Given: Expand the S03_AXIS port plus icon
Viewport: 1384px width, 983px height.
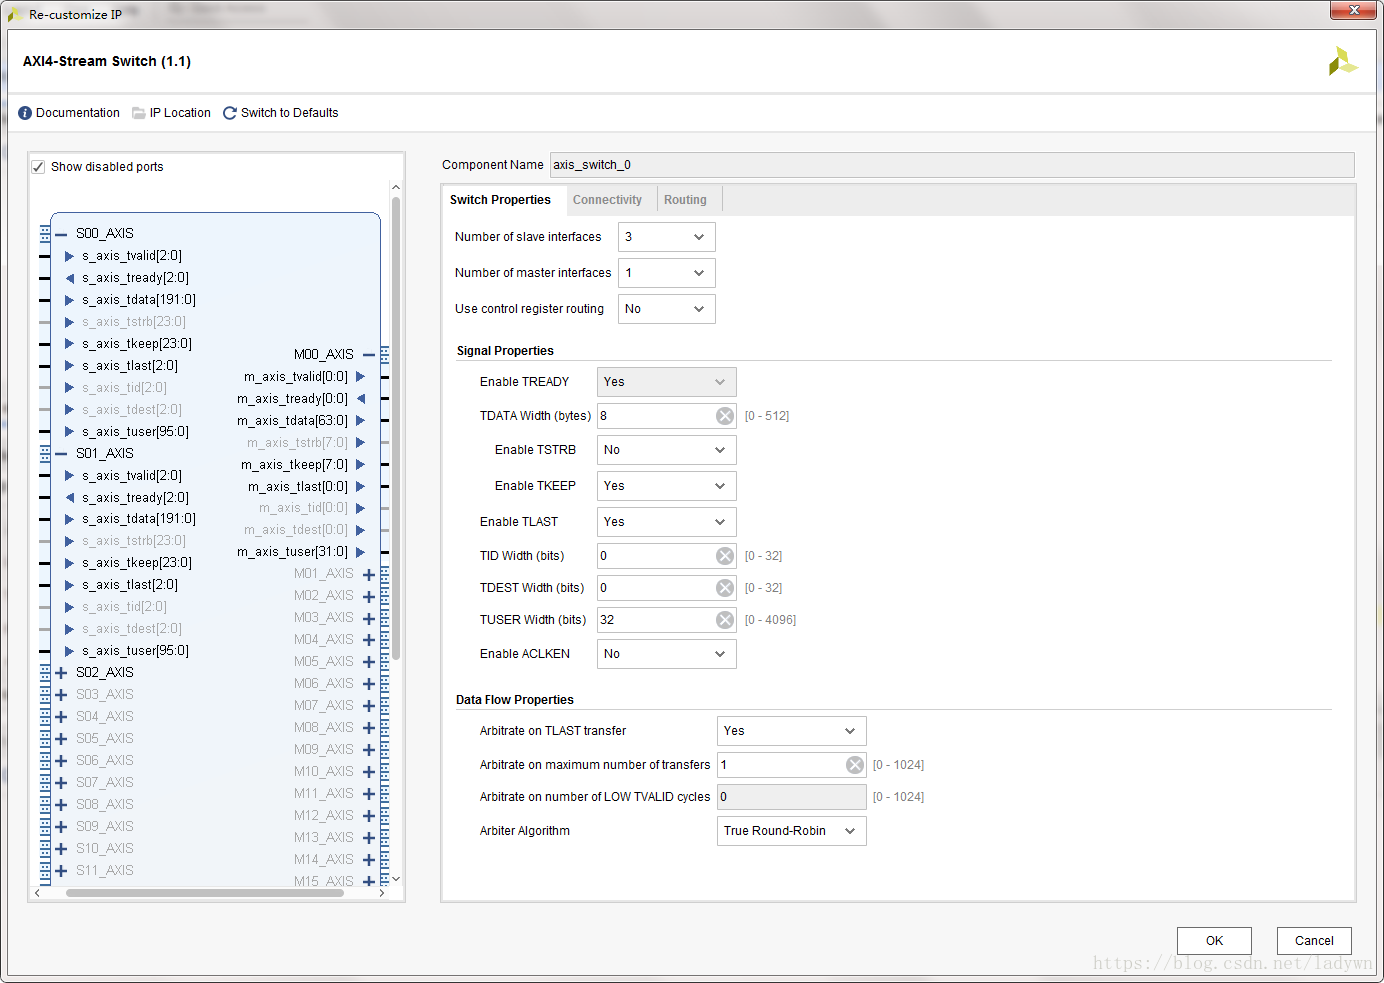Looking at the screenshot, I should (61, 695).
